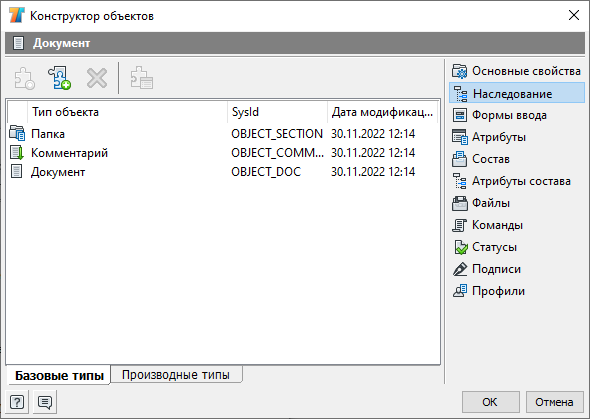Select the Комментарий row in the list
This screenshot has height=419, width=590.
223,153
